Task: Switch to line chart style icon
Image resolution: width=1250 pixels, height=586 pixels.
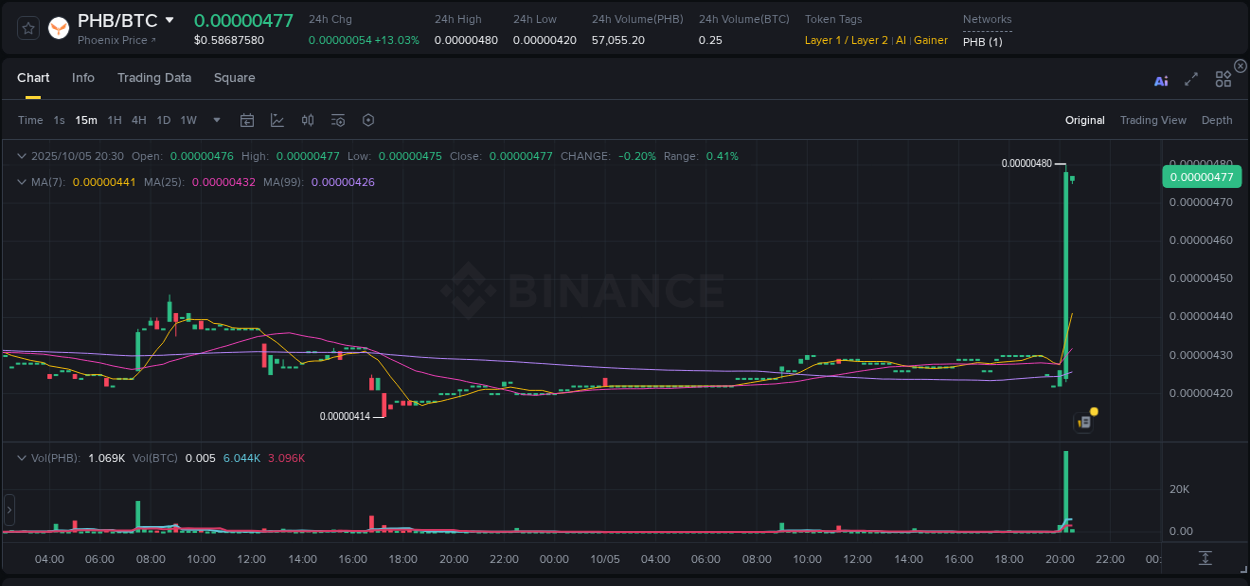Action: click(277, 120)
